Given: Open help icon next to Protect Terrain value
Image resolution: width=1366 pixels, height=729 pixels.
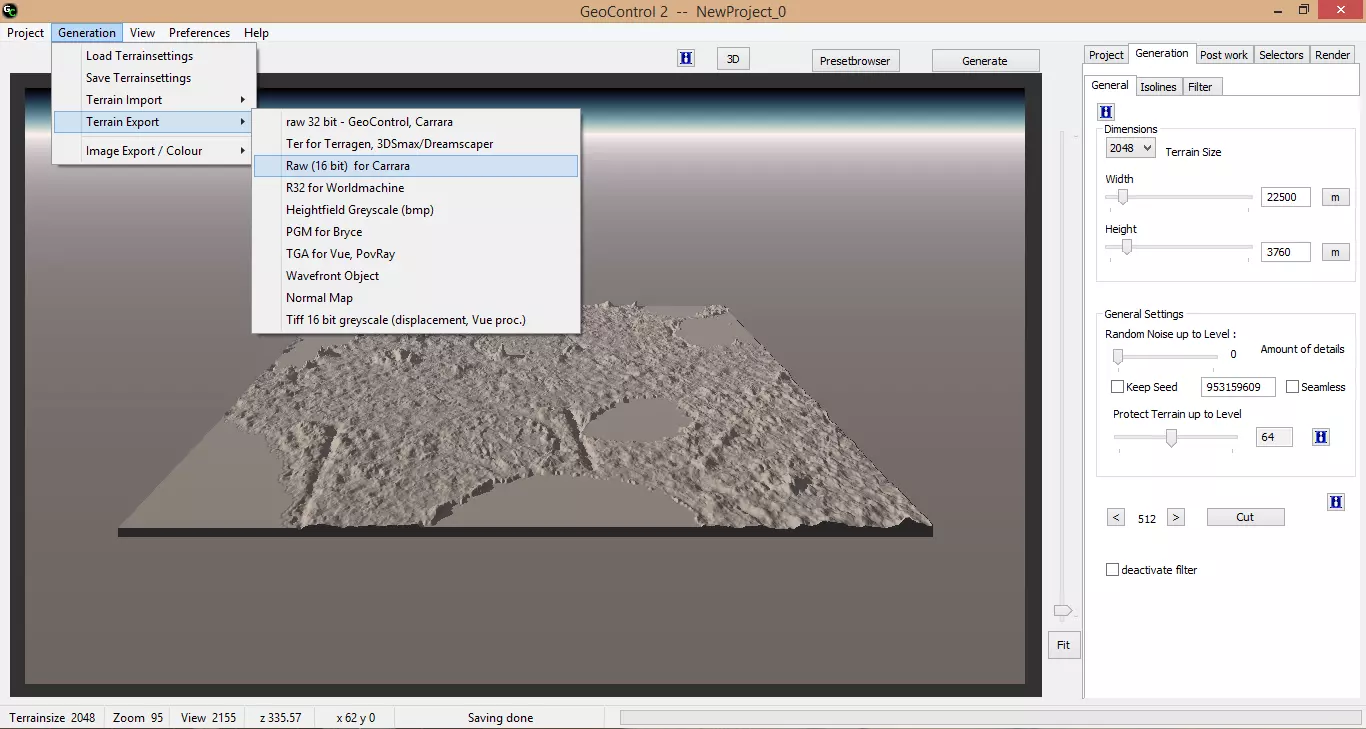Looking at the screenshot, I should tap(1320, 437).
